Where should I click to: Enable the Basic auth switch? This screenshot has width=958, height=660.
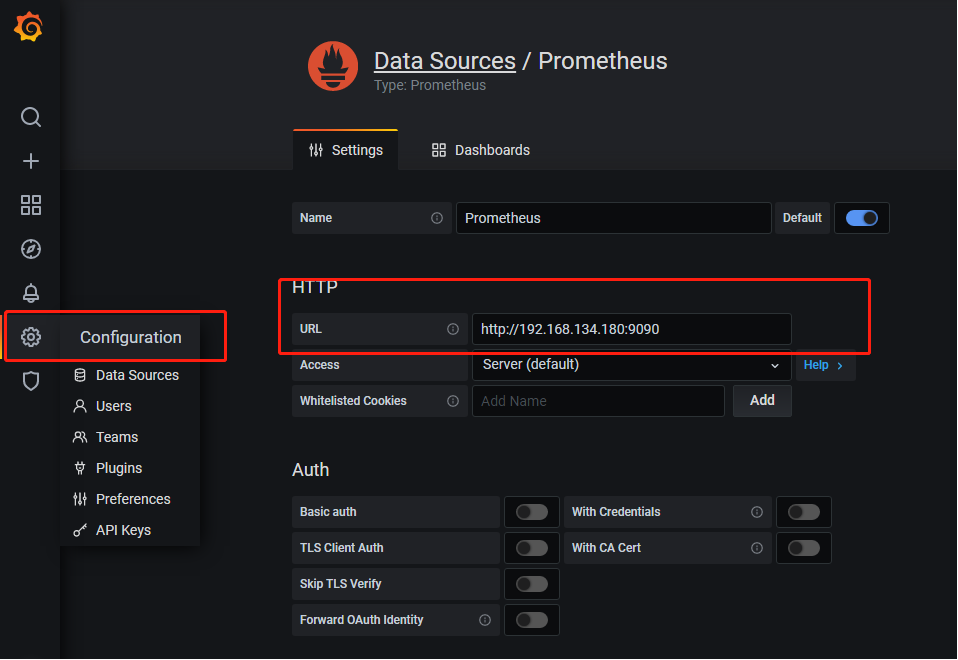532,512
